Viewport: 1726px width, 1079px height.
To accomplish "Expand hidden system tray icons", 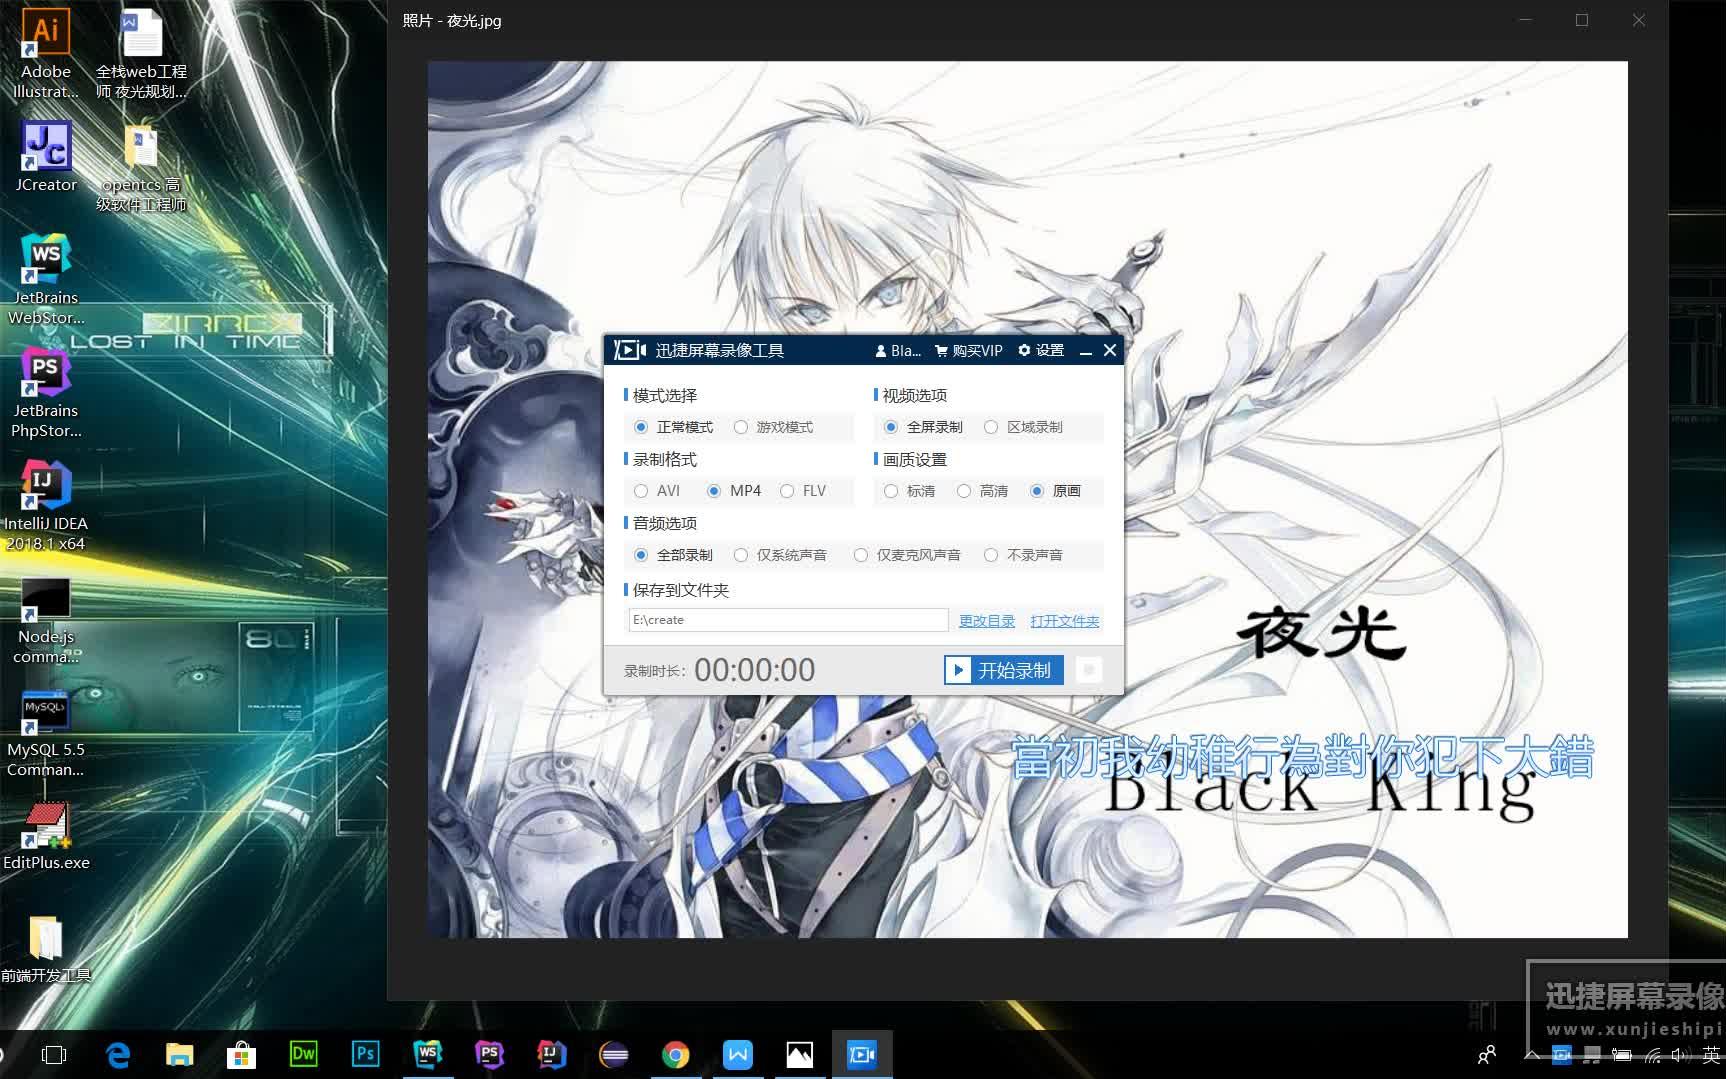I will coord(1532,1054).
